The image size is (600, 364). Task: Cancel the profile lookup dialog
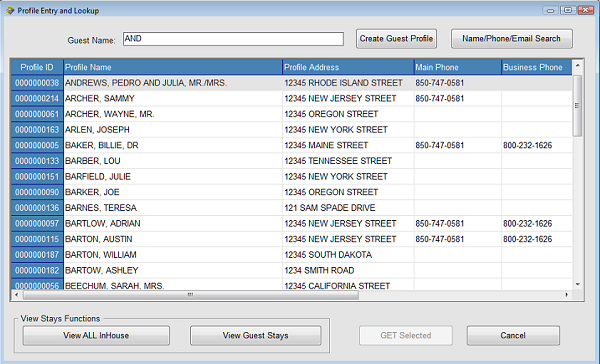513,335
